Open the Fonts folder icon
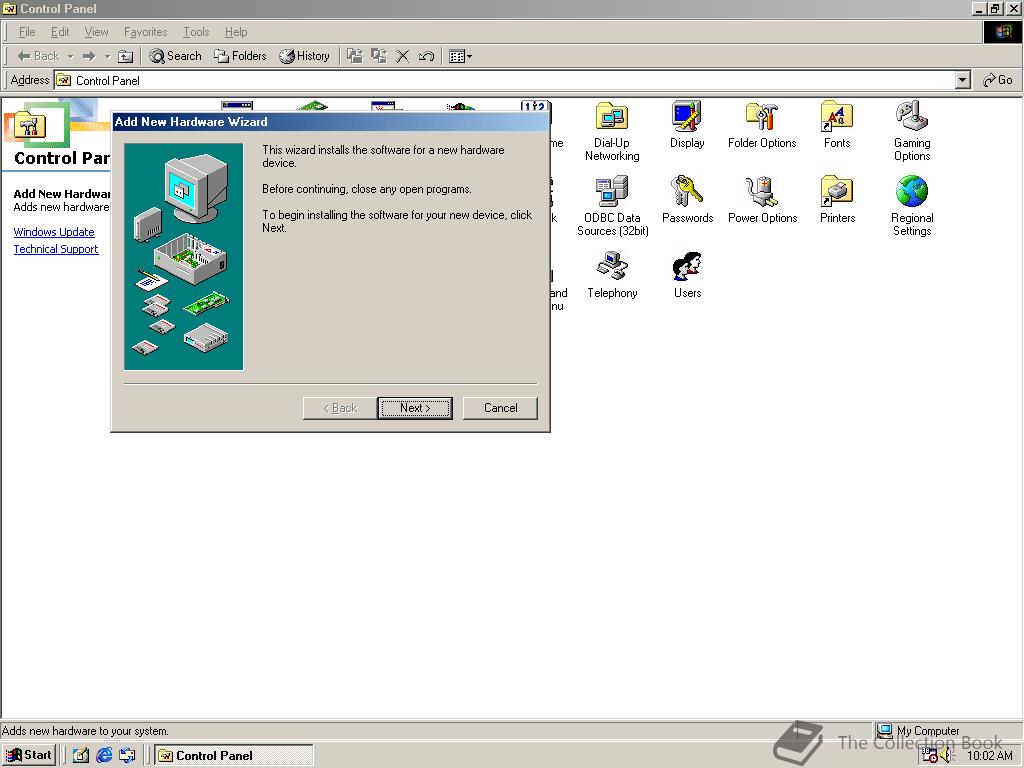1024x768 pixels. (837, 125)
